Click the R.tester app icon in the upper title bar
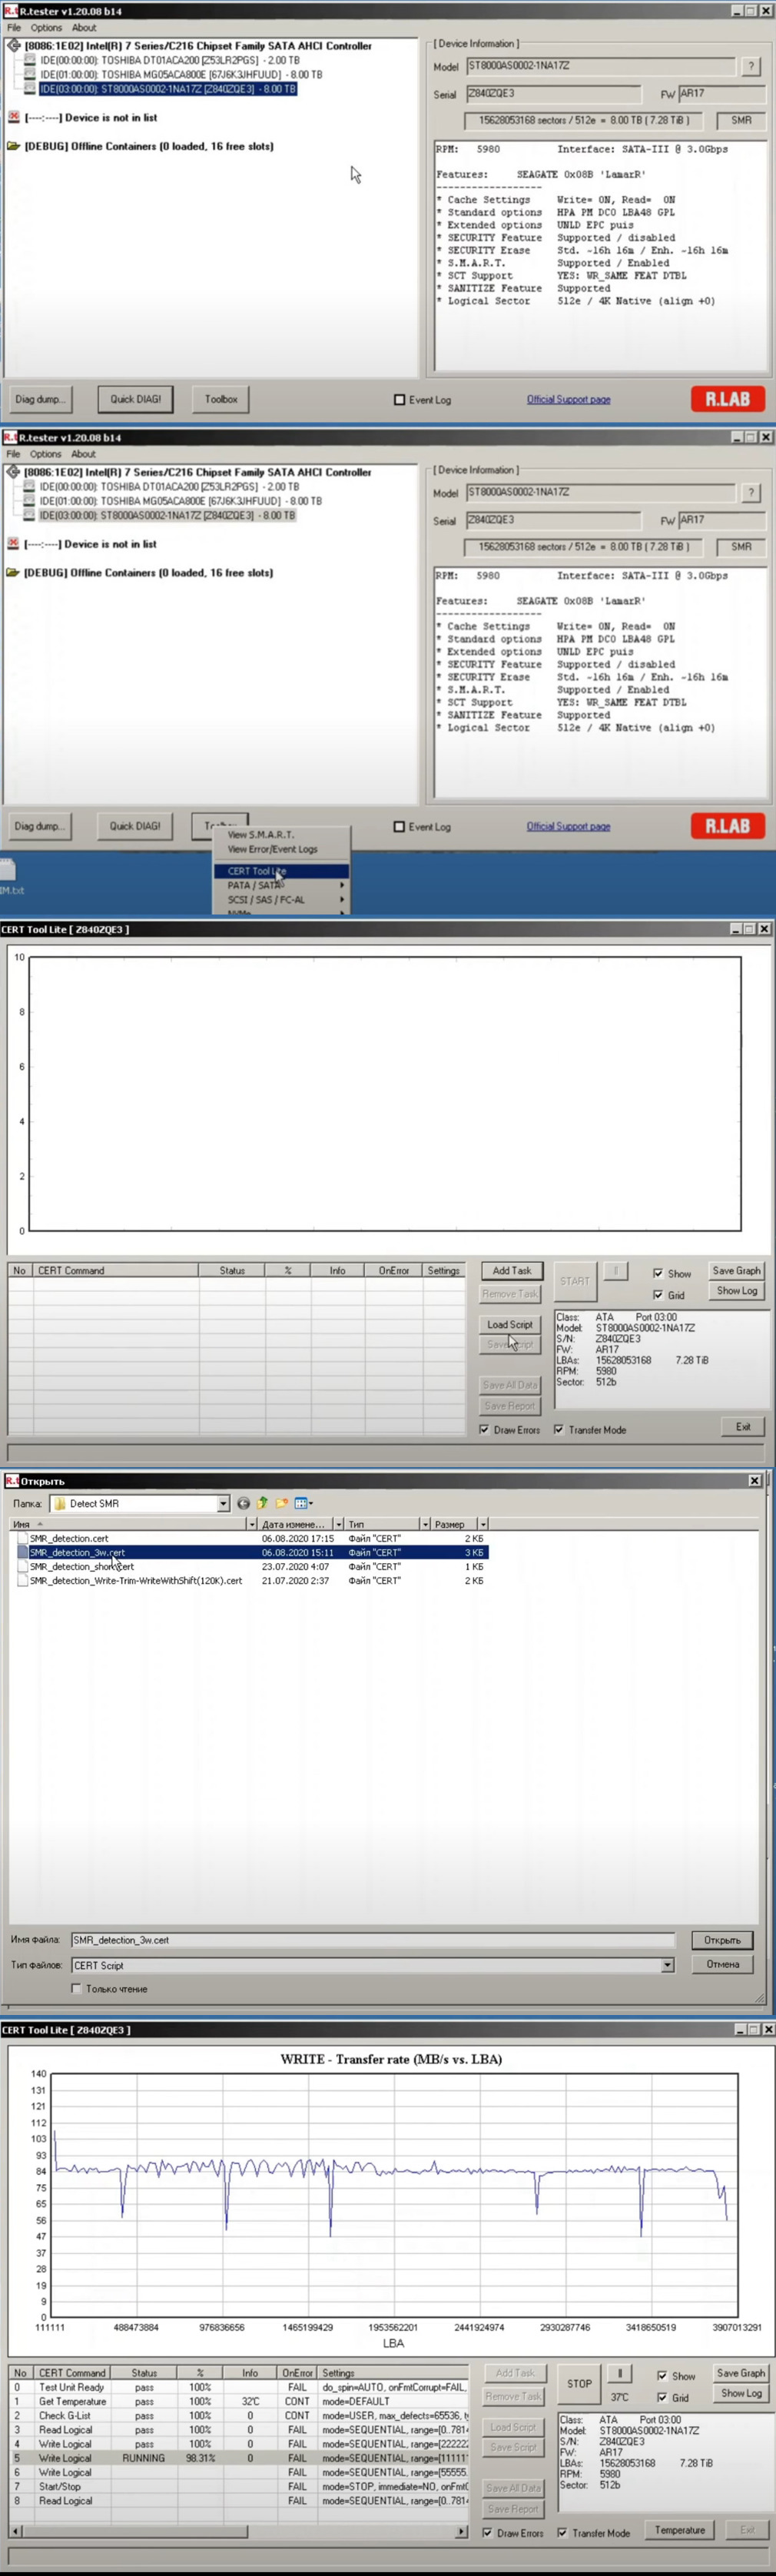The width and height of the screenshot is (776, 2576). [10, 11]
